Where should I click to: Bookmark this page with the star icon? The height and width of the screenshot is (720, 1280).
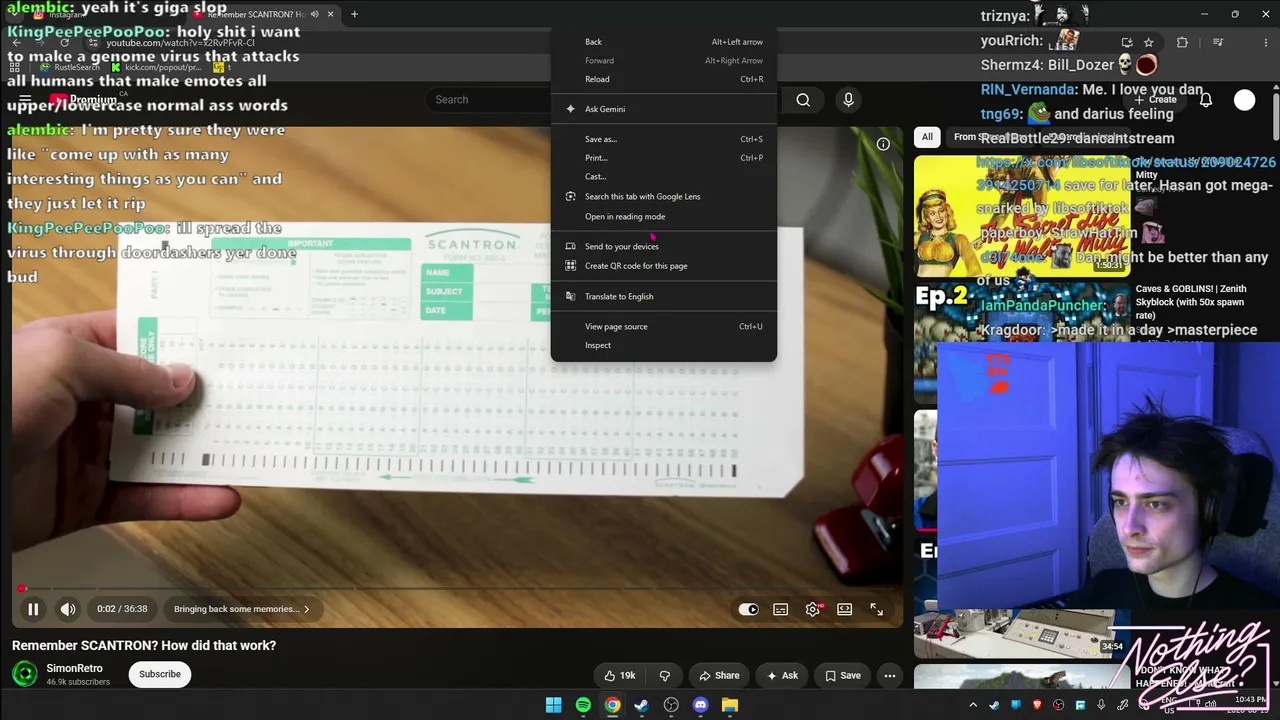pos(1148,43)
